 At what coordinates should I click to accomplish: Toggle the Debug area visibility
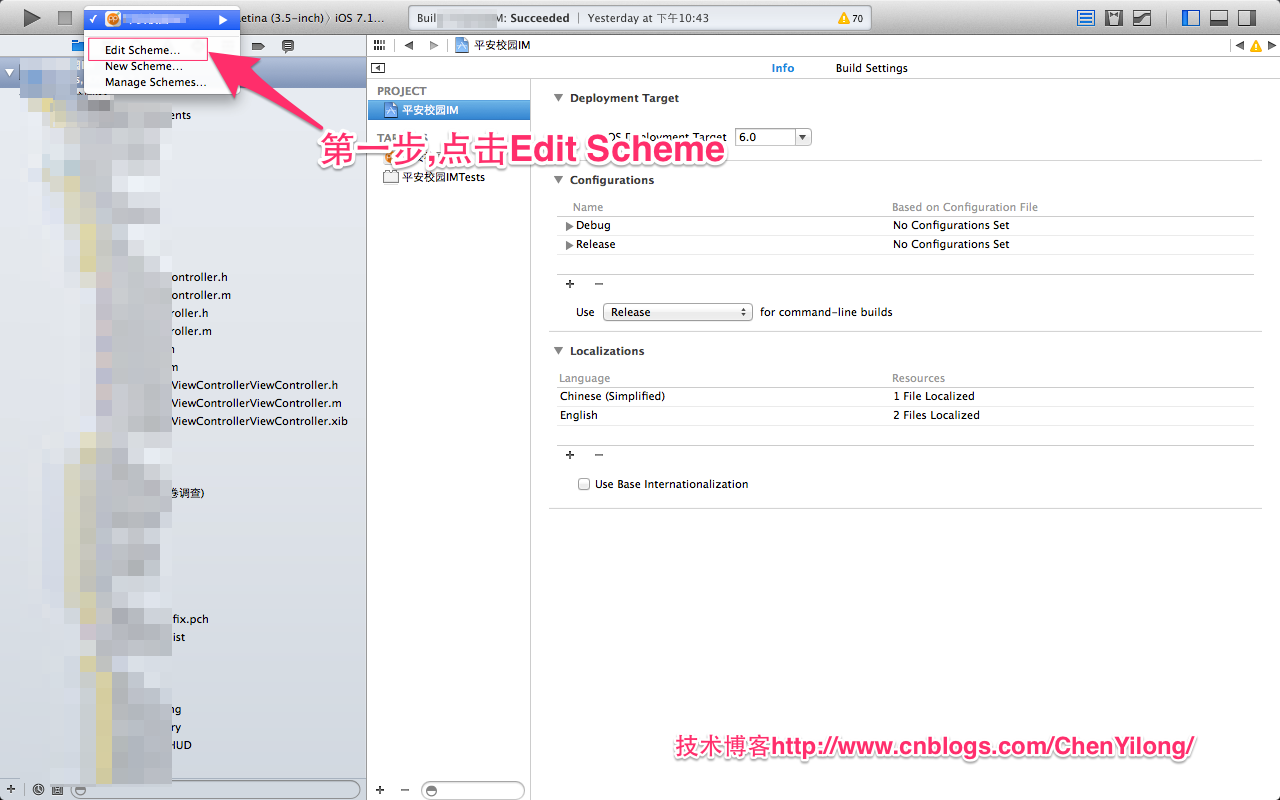[x=1219, y=18]
